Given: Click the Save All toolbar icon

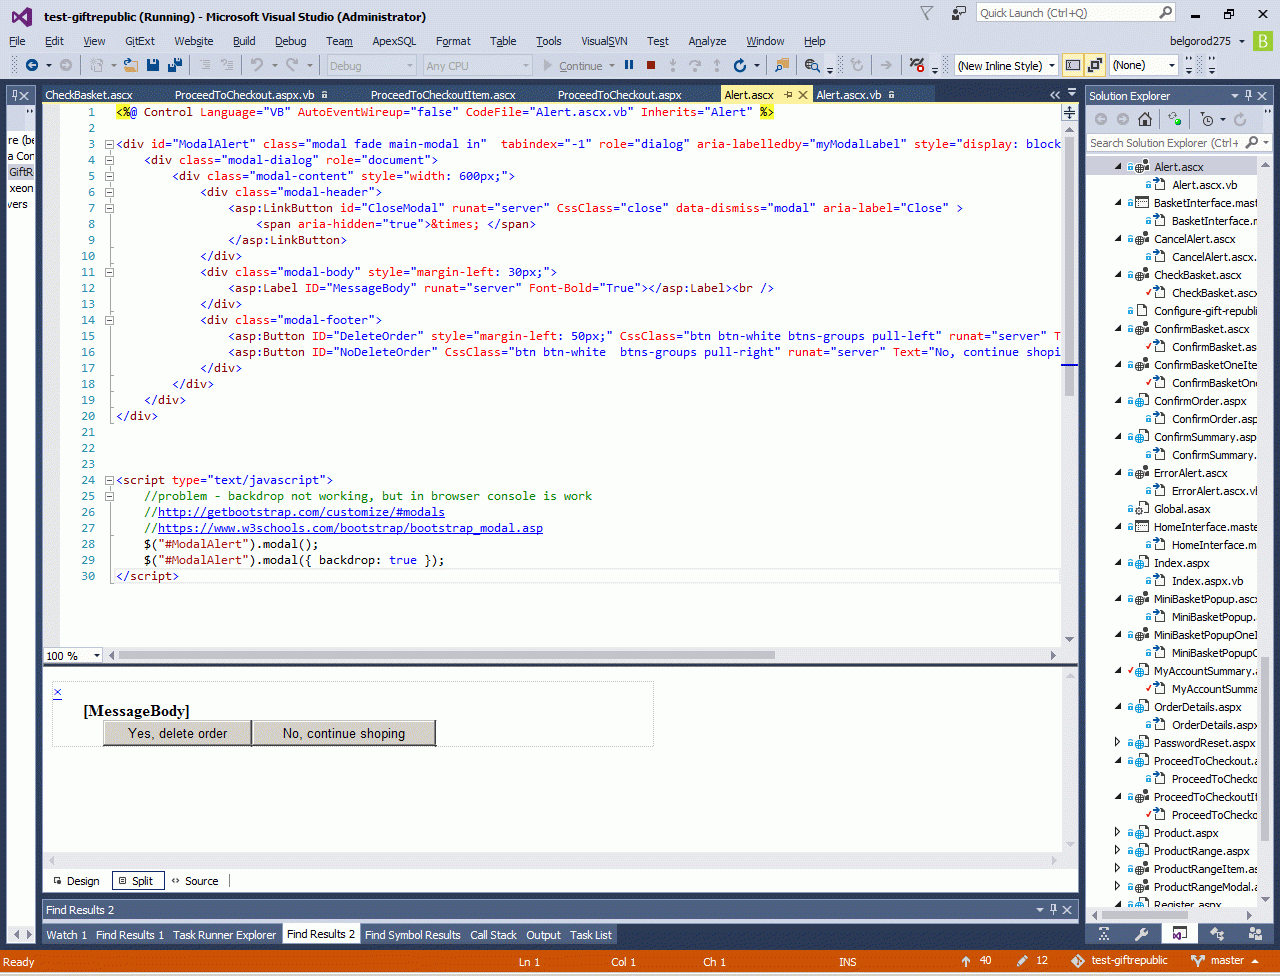Looking at the screenshot, I should pos(174,65).
